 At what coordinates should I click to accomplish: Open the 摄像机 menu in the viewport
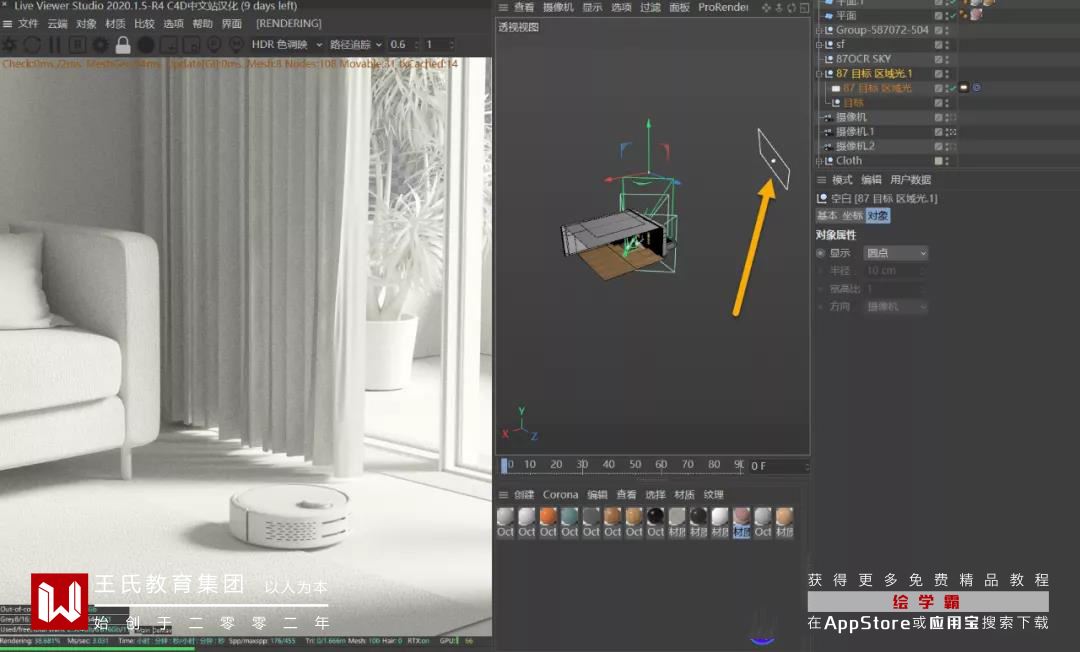tap(558, 8)
